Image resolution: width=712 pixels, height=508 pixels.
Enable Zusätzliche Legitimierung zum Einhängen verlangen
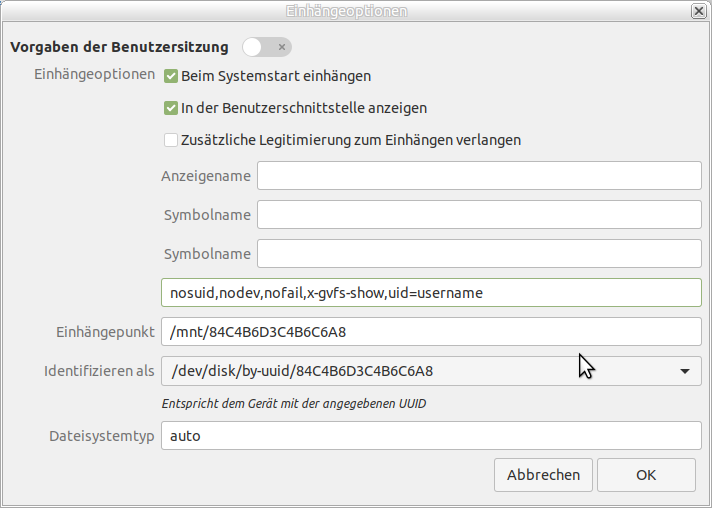click(x=171, y=140)
